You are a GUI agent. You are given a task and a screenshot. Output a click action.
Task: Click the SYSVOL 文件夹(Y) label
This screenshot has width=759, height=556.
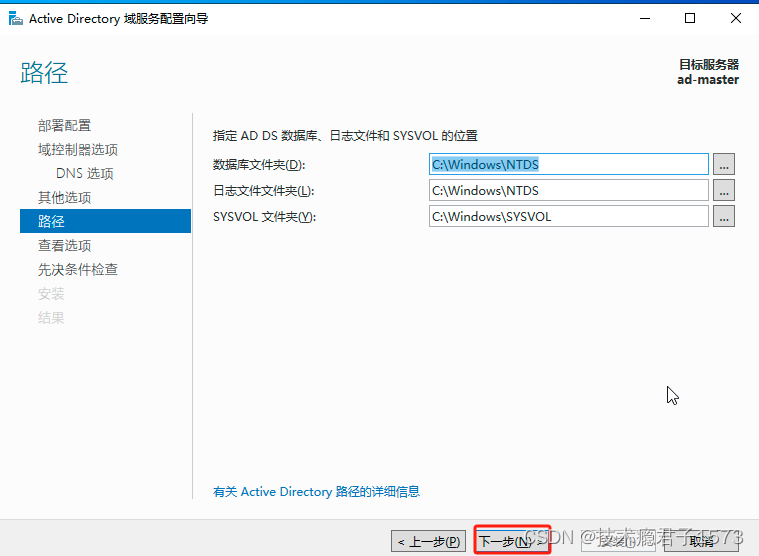tap(264, 217)
